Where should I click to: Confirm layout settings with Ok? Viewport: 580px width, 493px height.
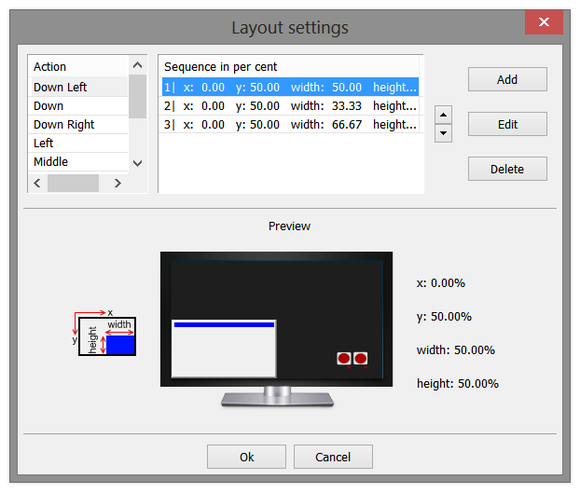(x=246, y=457)
